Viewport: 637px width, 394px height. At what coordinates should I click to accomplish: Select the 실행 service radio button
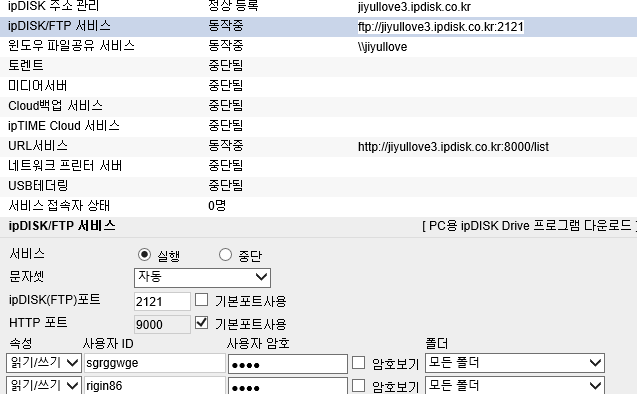(x=144, y=255)
